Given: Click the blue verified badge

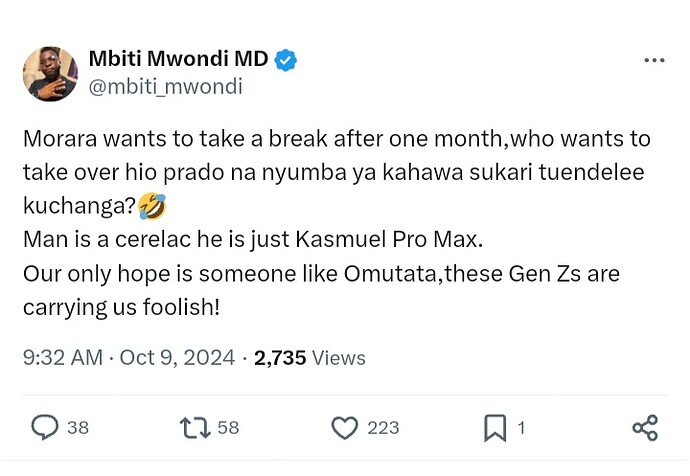Looking at the screenshot, I should [x=286, y=60].
